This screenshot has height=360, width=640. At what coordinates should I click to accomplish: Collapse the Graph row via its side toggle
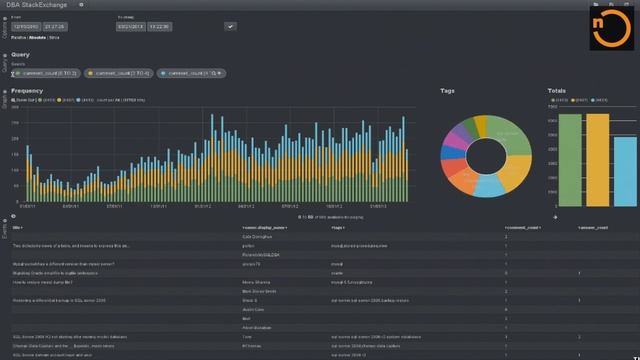5,92
